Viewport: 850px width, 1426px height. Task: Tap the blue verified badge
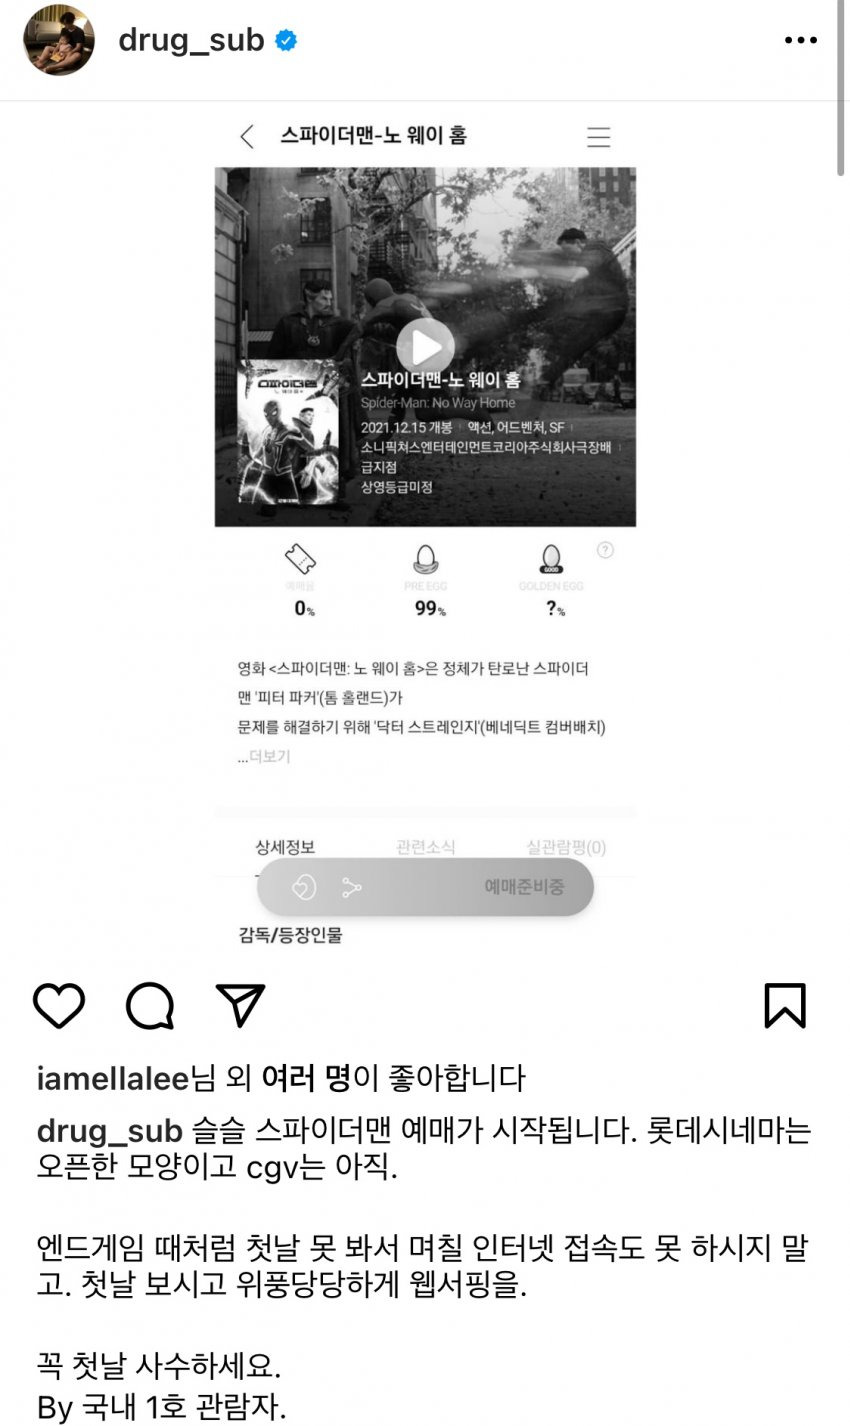pyautogui.click(x=287, y=41)
